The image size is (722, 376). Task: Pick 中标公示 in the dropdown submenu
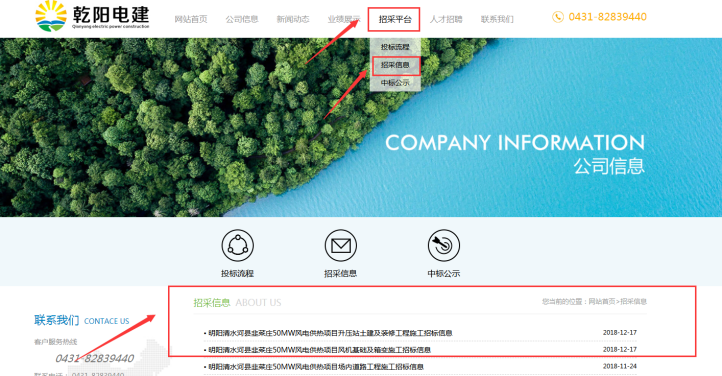pyautogui.click(x=395, y=83)
